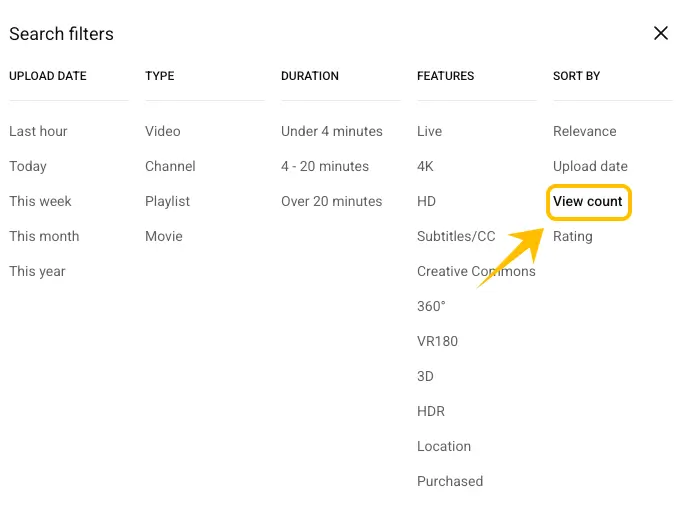Filter by 4K videos

tap(425, 166)
